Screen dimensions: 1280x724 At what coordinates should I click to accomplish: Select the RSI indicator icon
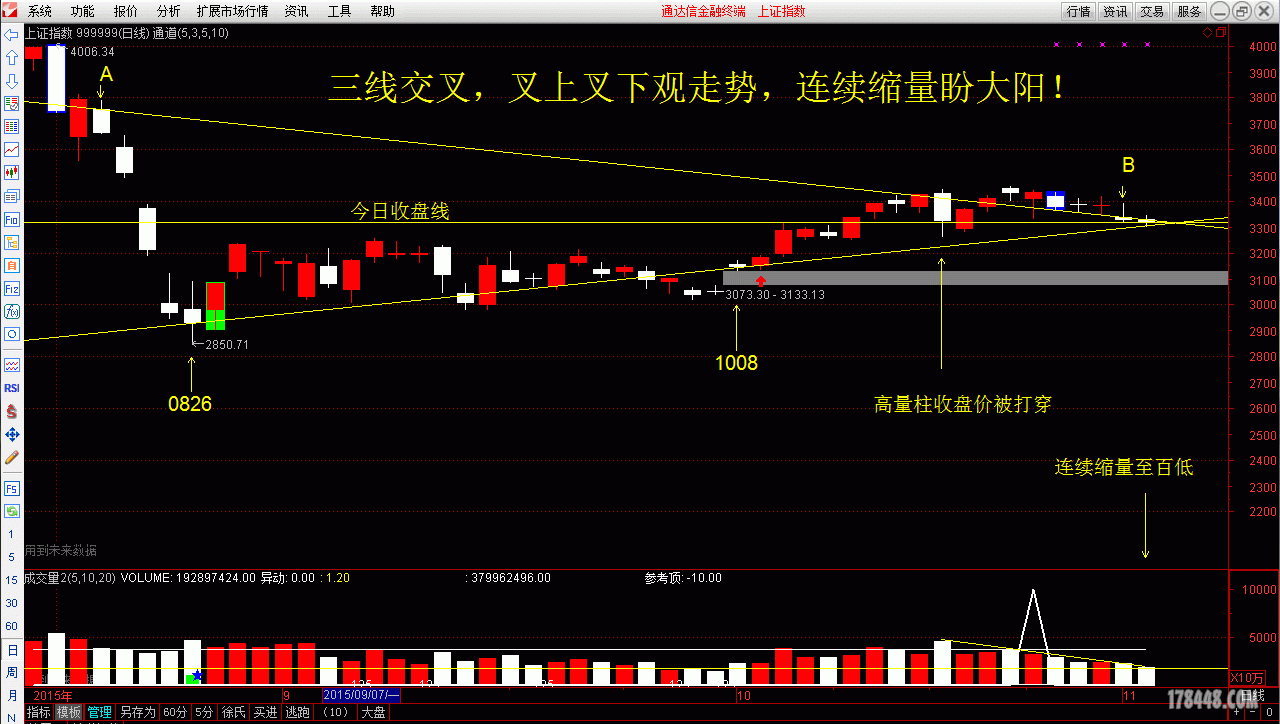pos(12,388)
